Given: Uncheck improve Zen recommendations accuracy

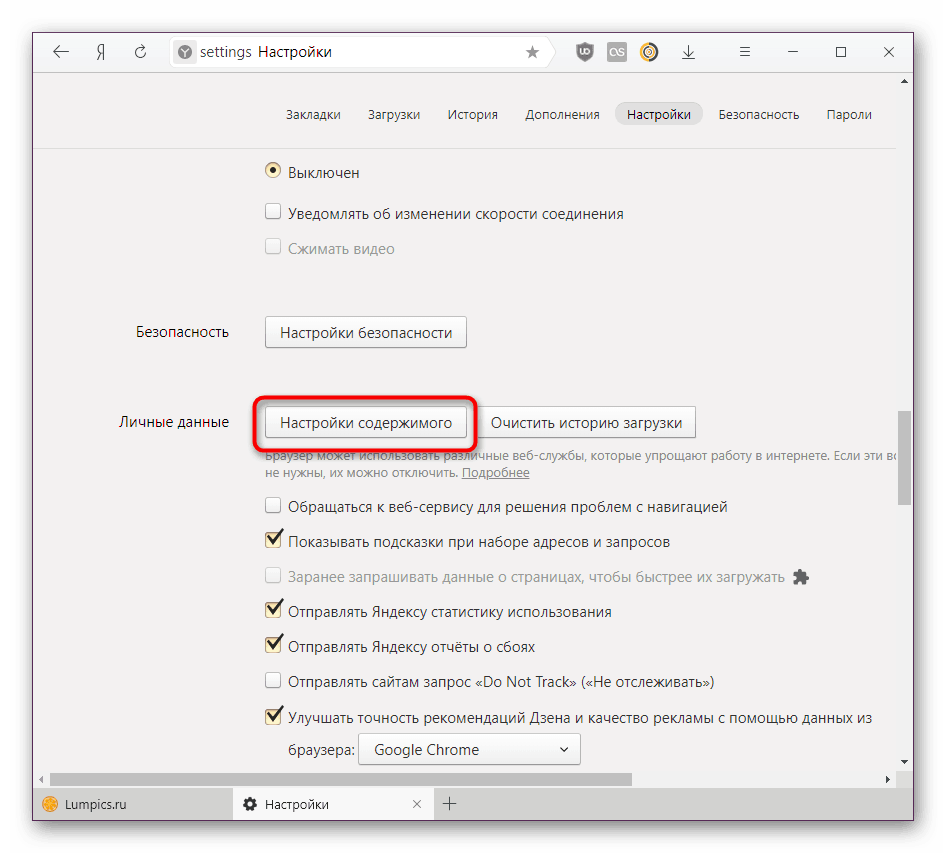Looking at the screenshot, I should tap(273, 716).
